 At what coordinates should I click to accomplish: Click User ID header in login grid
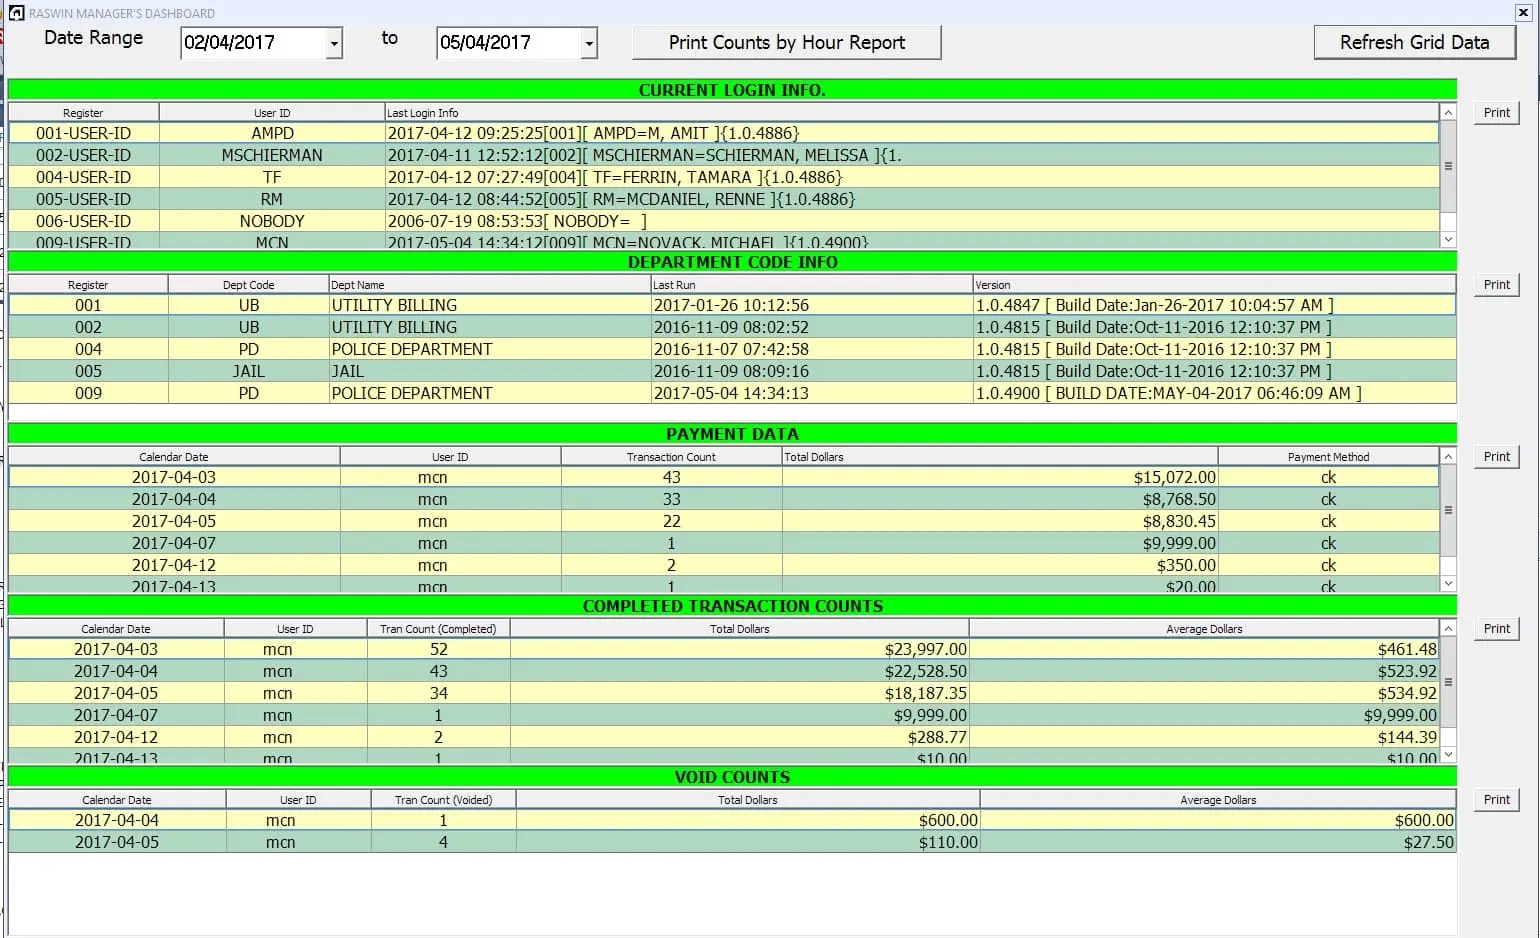tap(272, 113)
